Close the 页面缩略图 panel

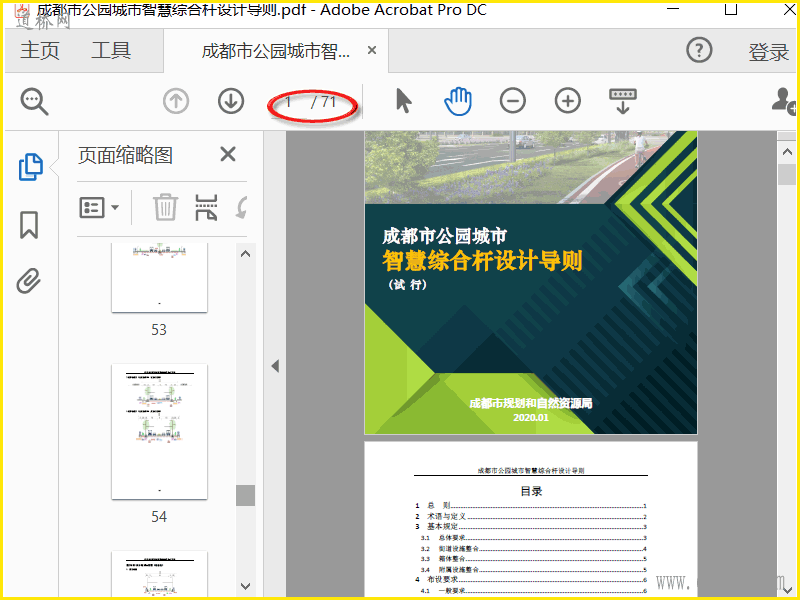click(x=228, y=154)
